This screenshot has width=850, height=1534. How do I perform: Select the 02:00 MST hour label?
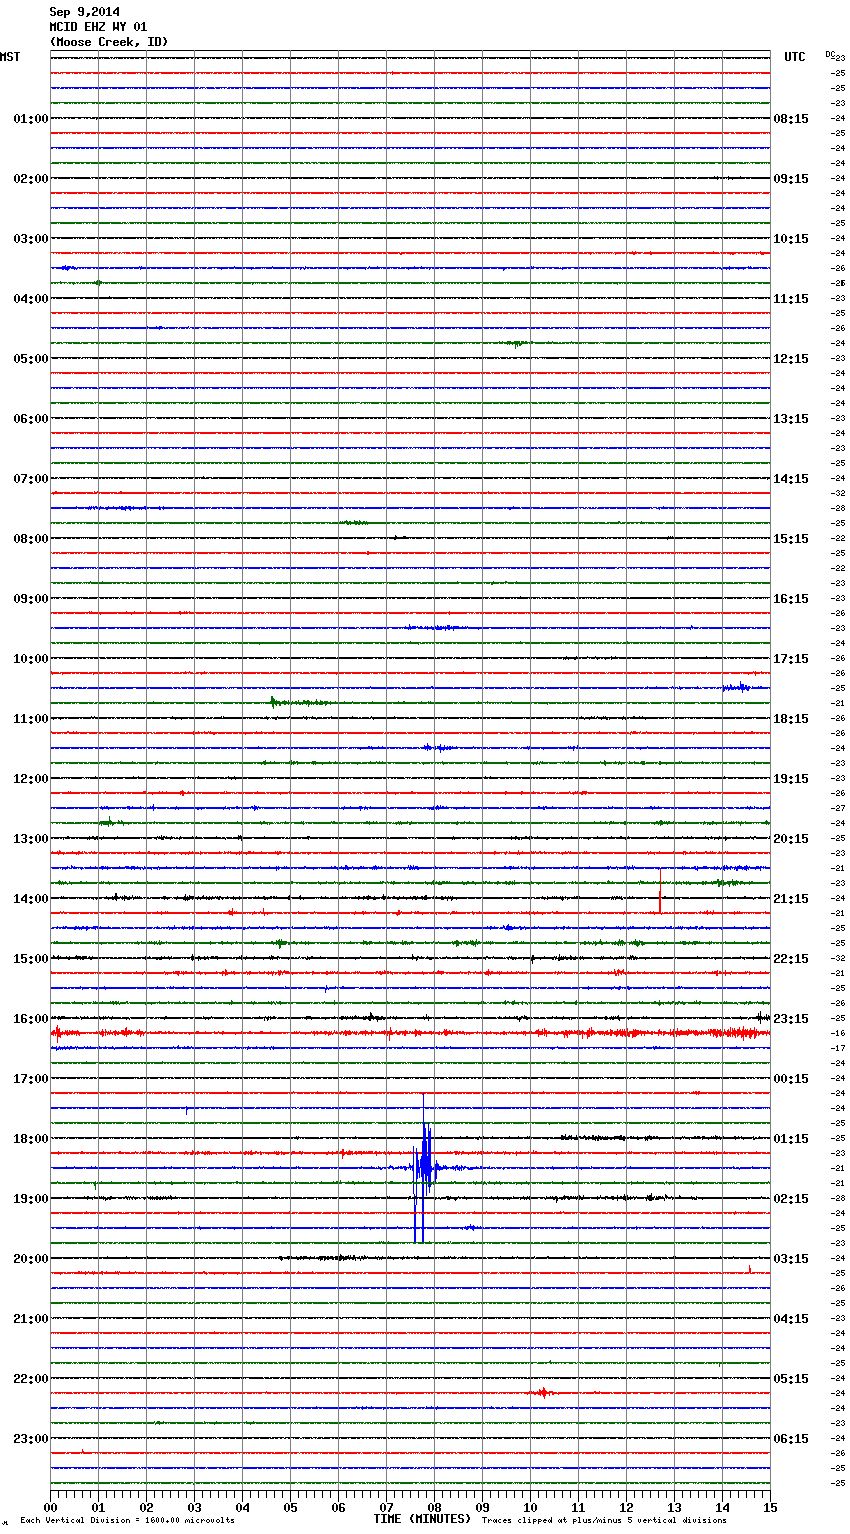coord(31,179)
